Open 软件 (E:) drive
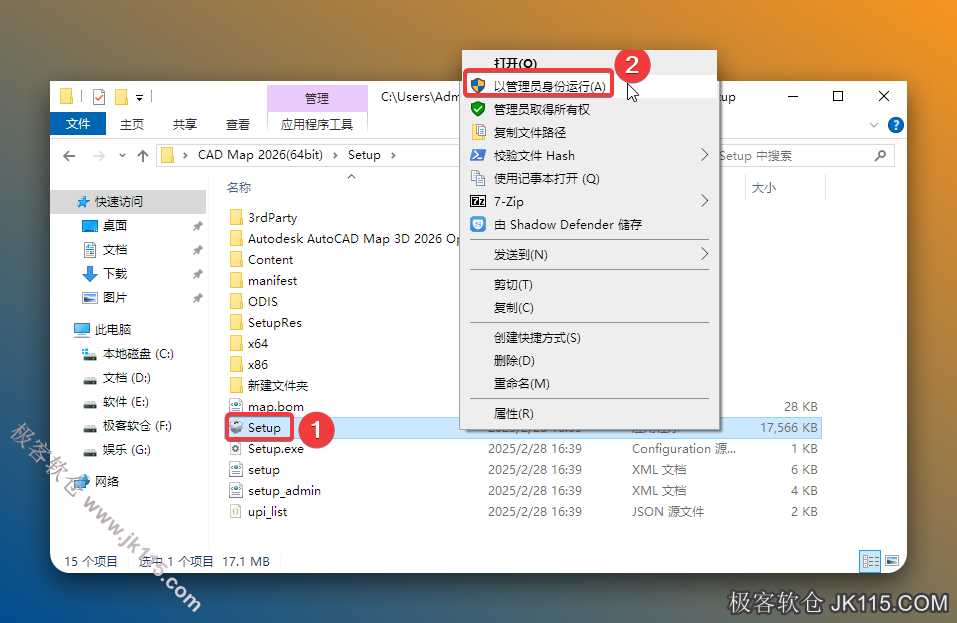 tap(125, 402)
